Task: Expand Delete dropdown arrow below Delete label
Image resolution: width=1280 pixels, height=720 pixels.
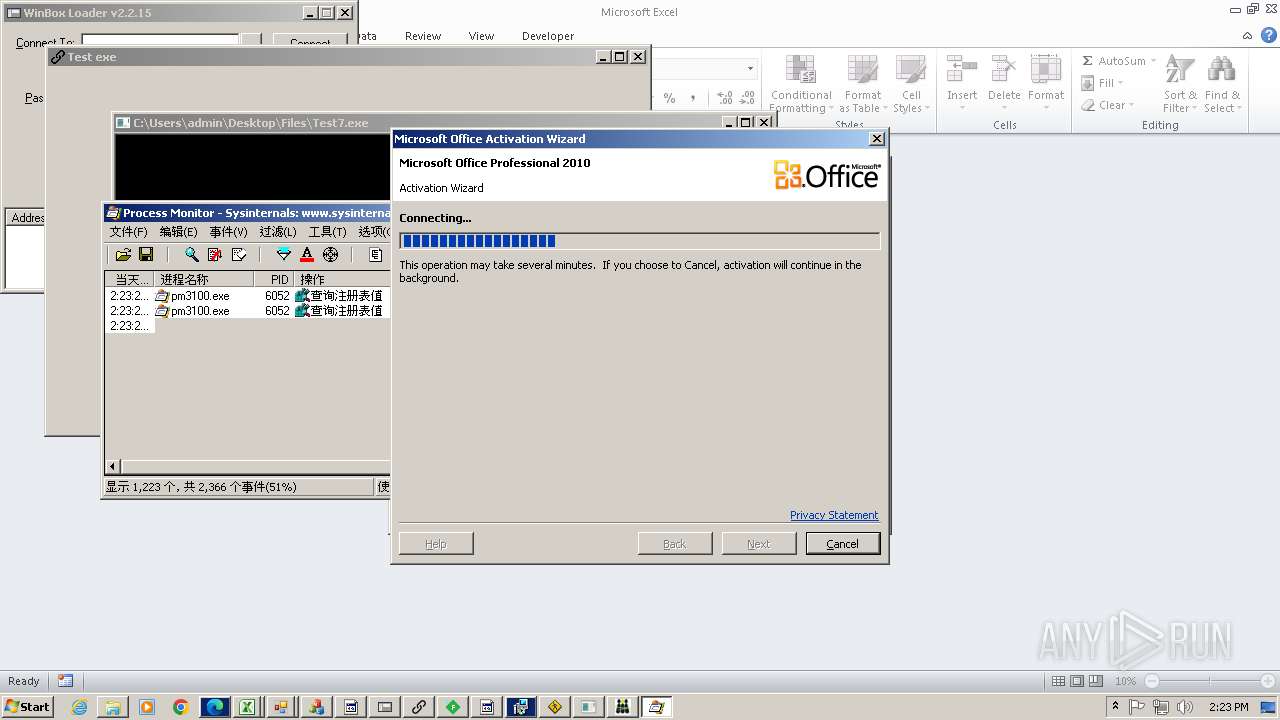Action: pyautogui.click(x=1004, y=107)
